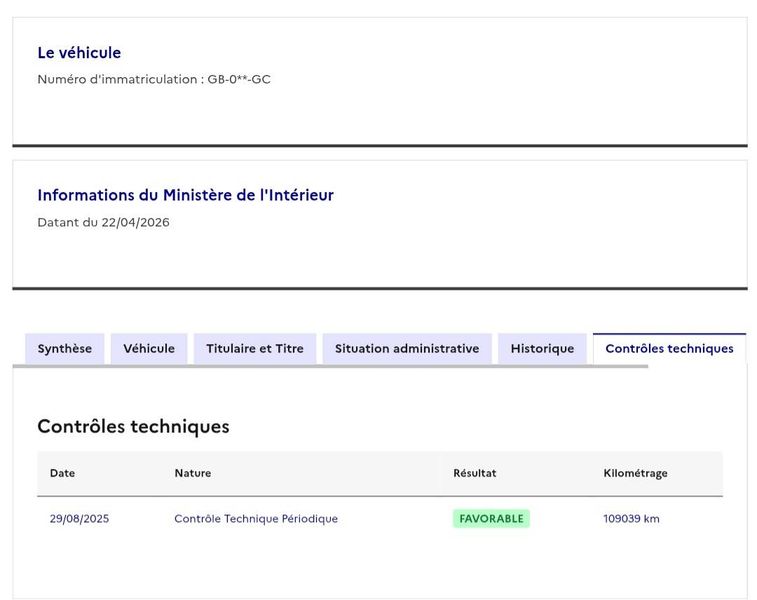757x600 pixels.
Task: Go to the Historique tab
Action: (542, 349)
